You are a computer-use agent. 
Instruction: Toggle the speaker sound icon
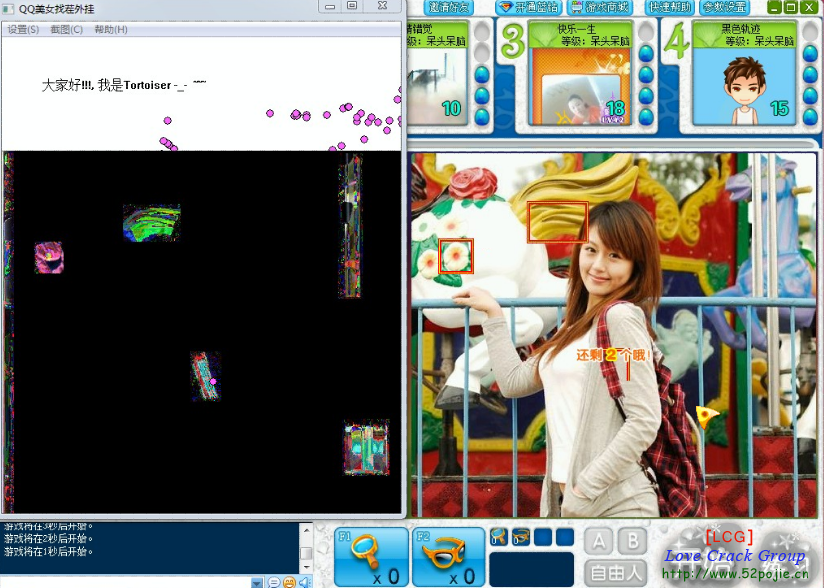click(x=305, y=582)
